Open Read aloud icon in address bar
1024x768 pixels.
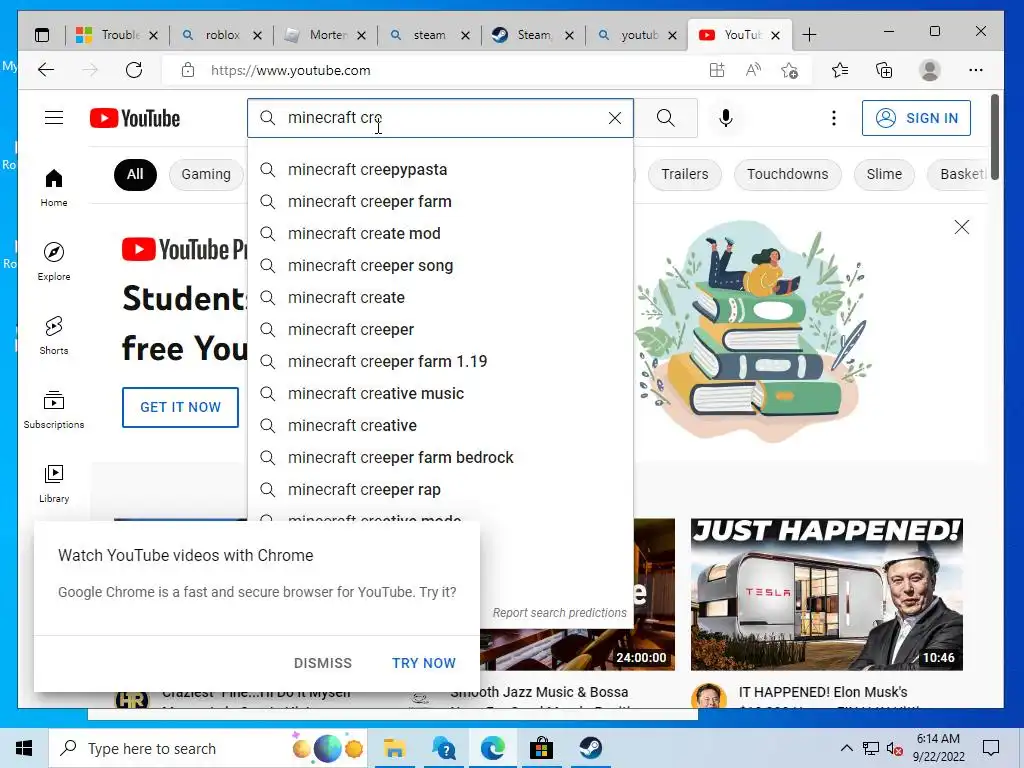753,70
